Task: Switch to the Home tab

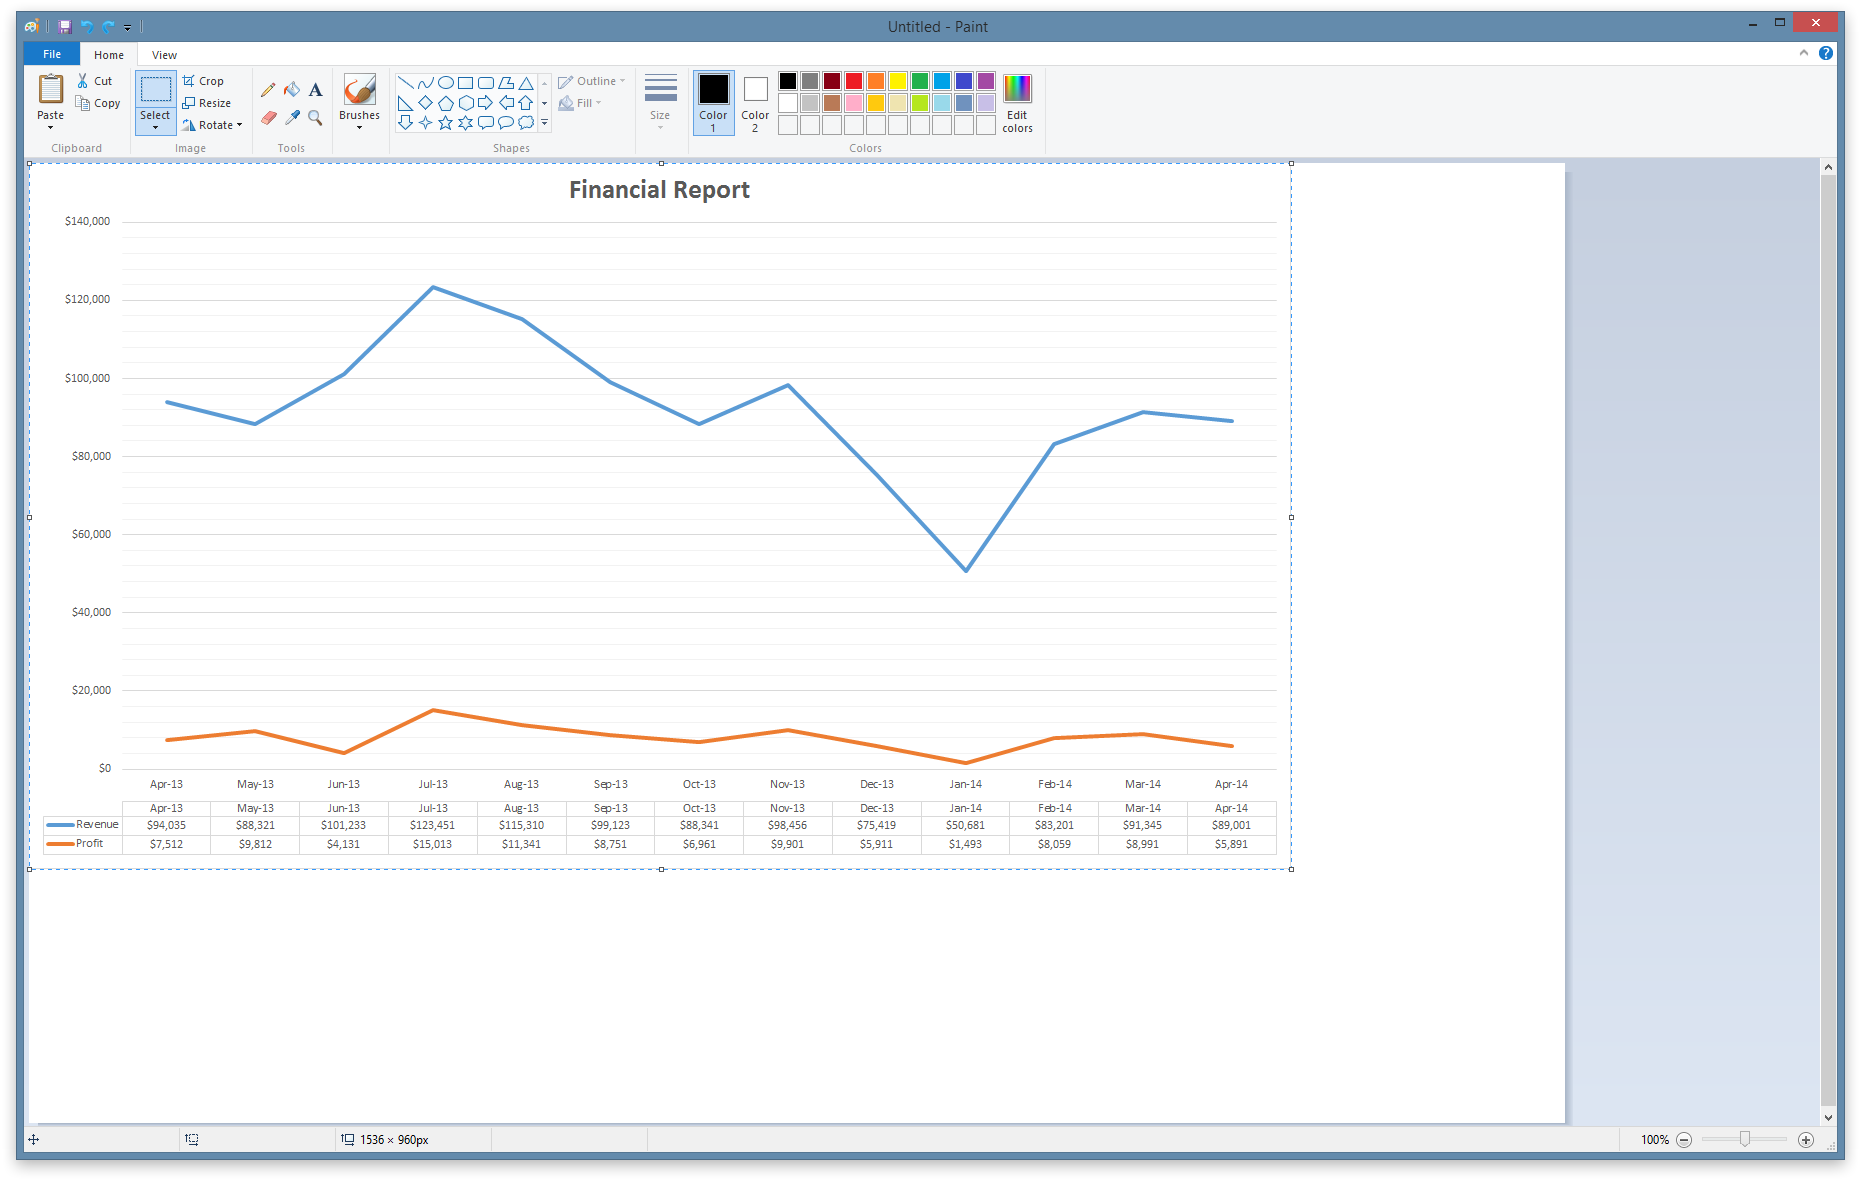Action: (109, 55)
